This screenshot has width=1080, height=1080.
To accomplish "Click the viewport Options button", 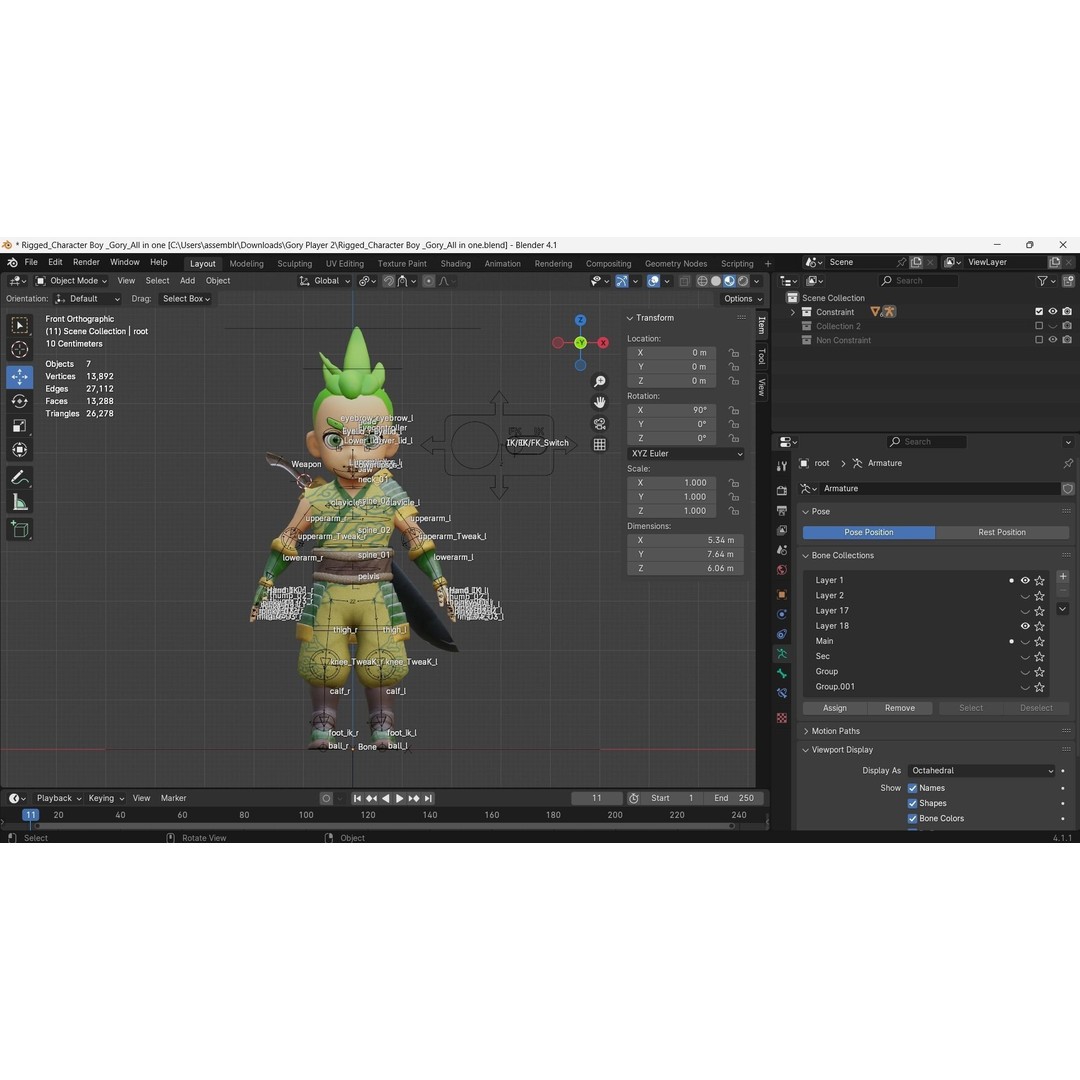I will click(742, 299).
